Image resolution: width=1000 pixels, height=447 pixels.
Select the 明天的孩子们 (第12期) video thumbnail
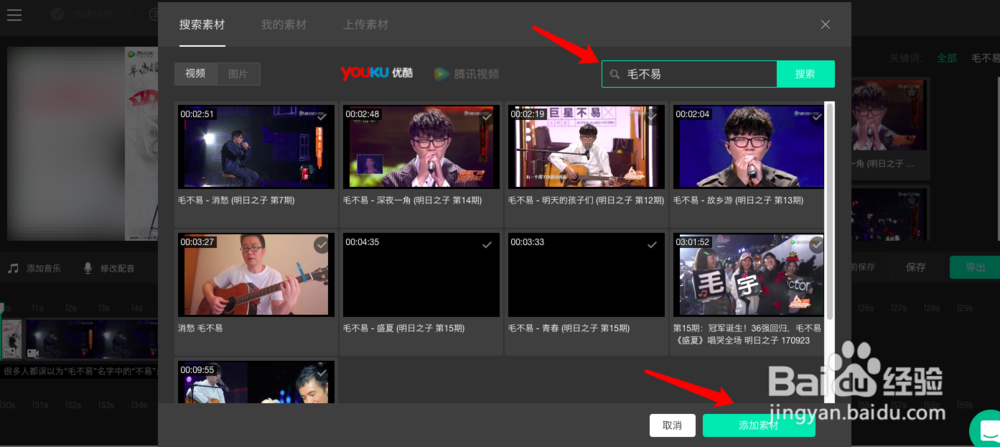pos(586,147)
